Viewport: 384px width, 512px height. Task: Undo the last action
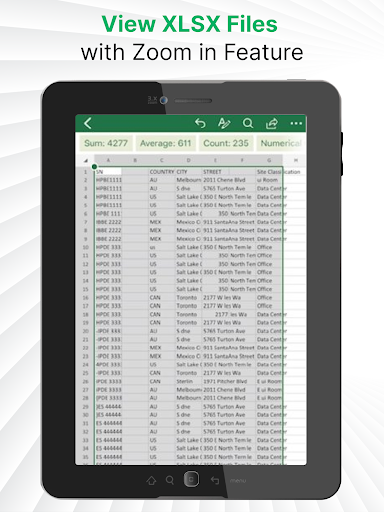click(200, 123)
